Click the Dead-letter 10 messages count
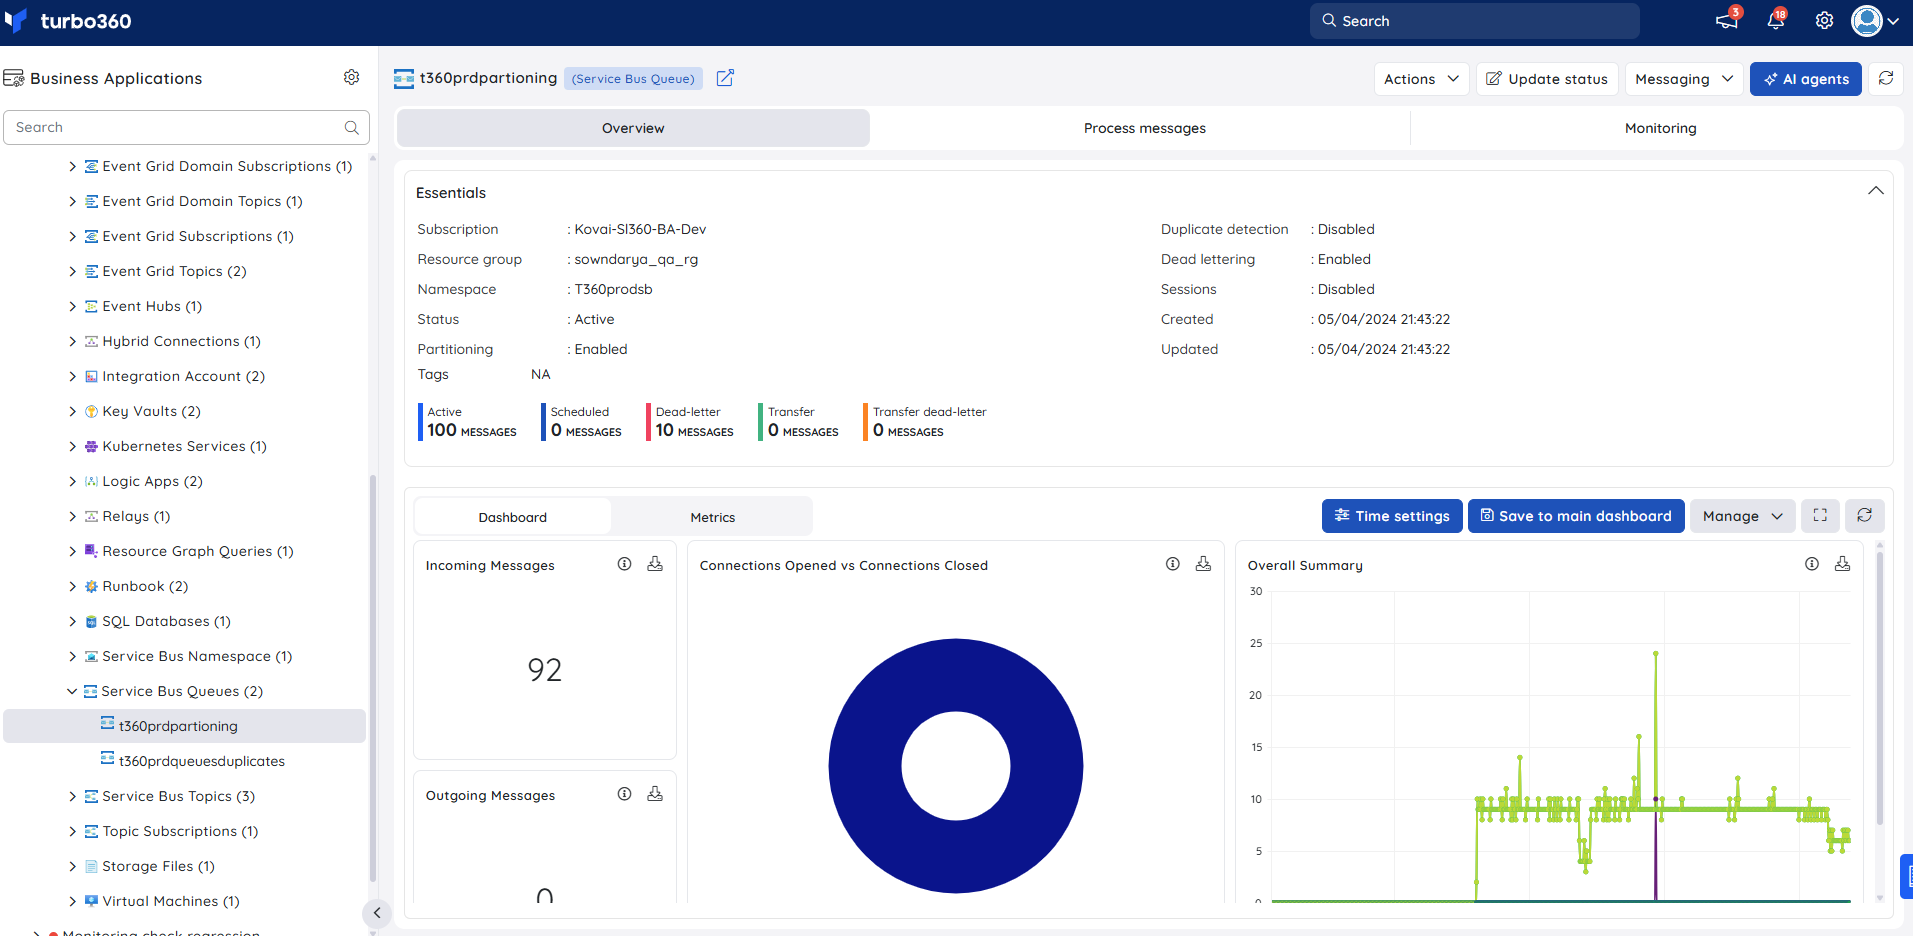1913x936 pixels. click(694, 430)
